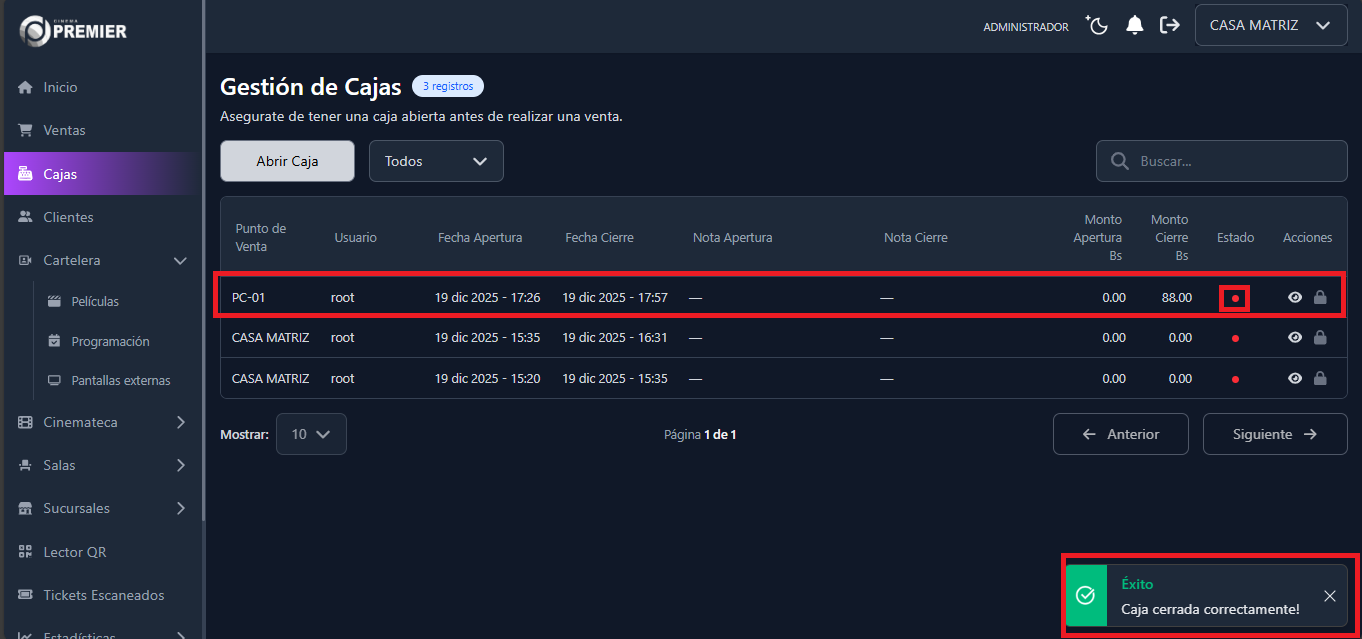Toggle dark mode moon icon
This screenshot has height=639, width=1362.
(1098, 26)
